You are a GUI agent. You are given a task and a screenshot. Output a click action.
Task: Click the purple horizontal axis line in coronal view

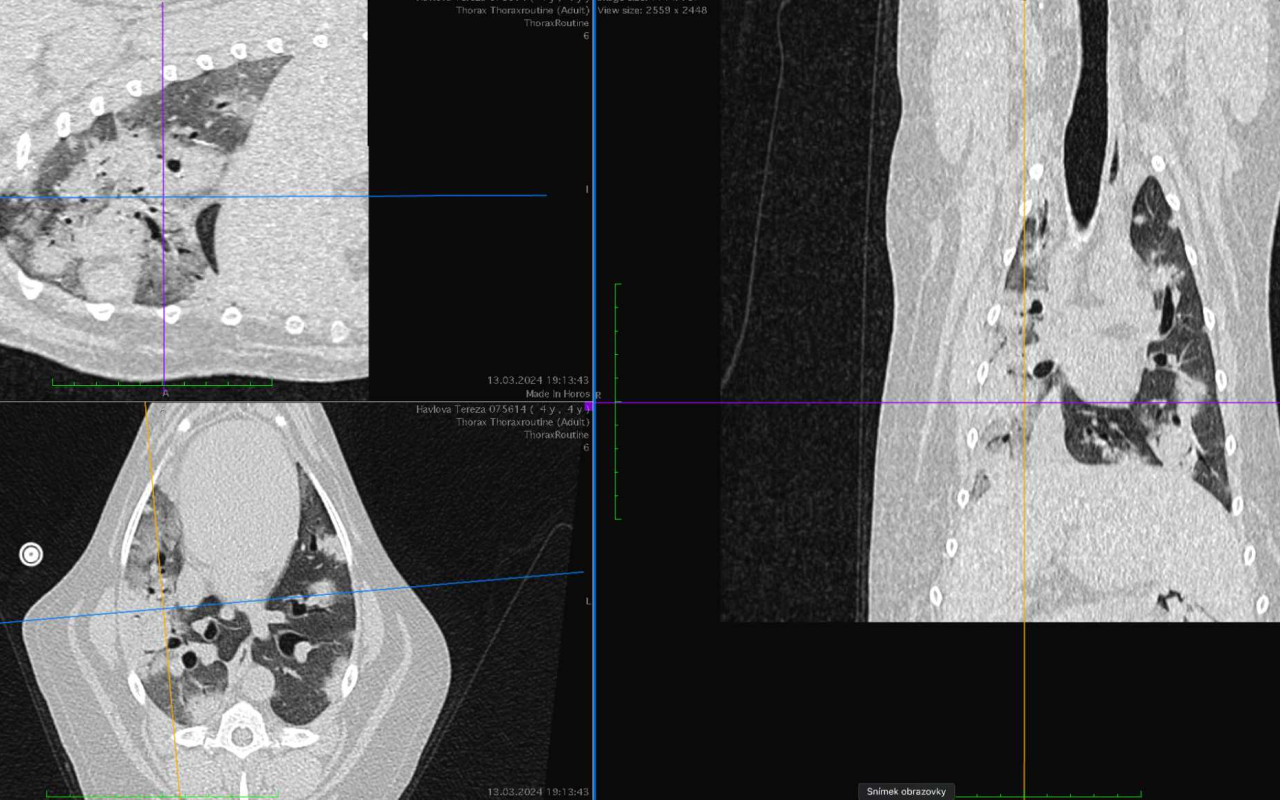940,403
